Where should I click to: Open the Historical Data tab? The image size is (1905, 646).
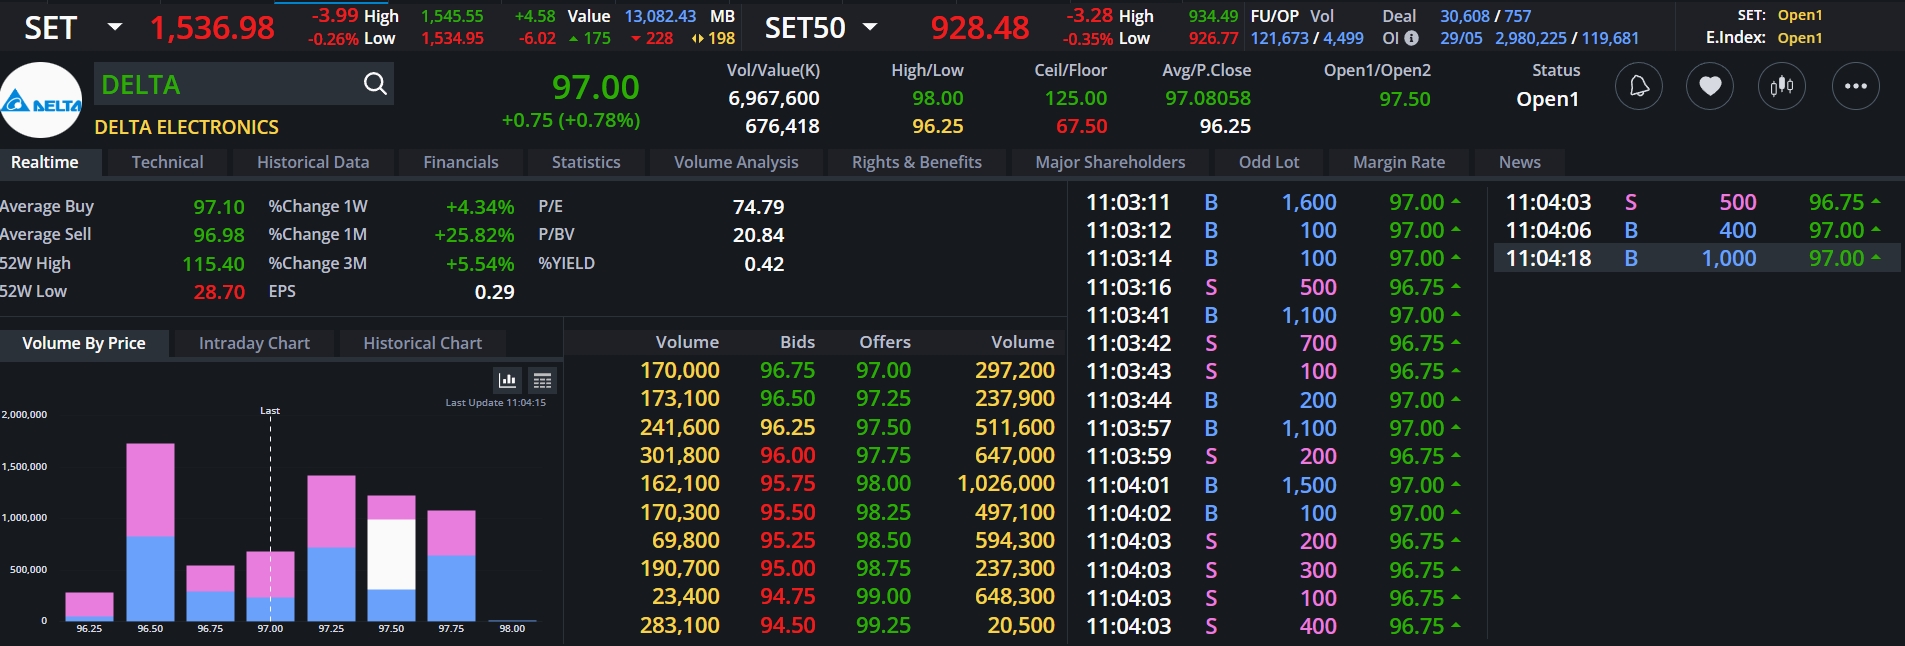[x=313, y=162]
